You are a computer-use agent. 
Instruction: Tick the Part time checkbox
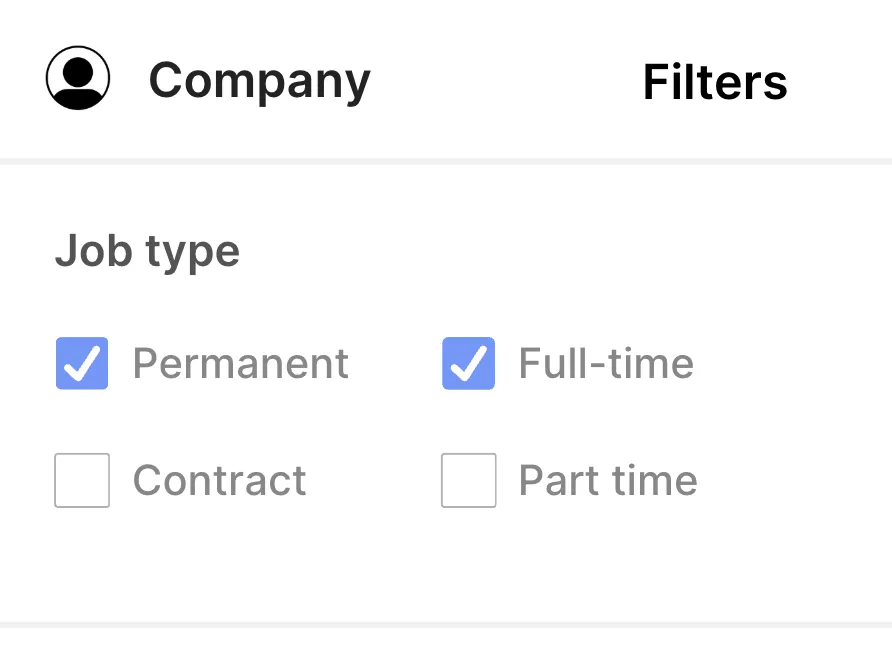(x=468, y=480)
